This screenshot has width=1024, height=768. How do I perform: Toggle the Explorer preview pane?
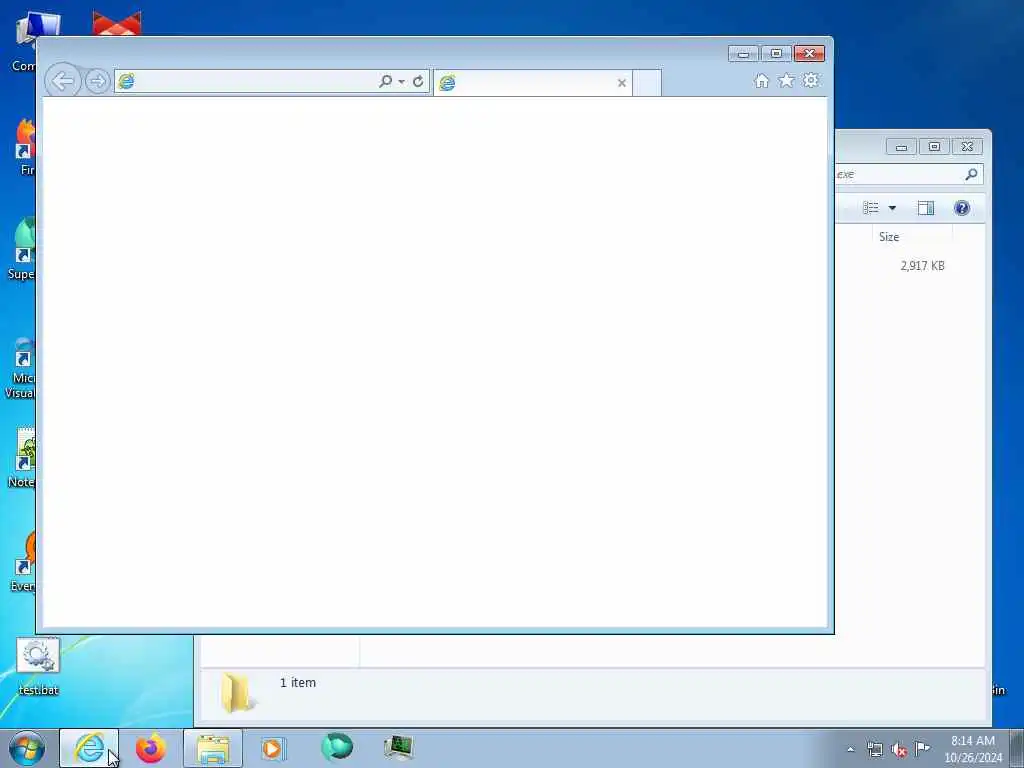[925, 208]
